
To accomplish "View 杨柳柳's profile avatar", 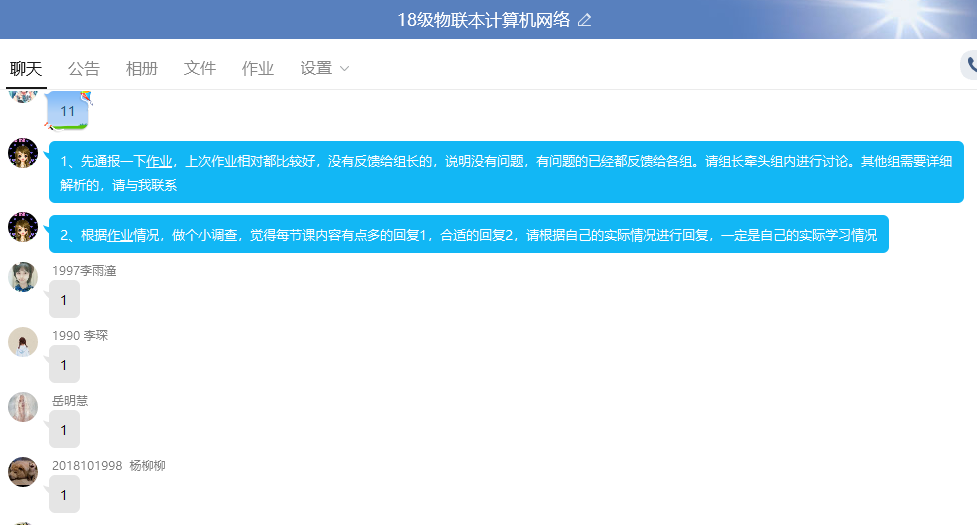I will tap(23, 472).
